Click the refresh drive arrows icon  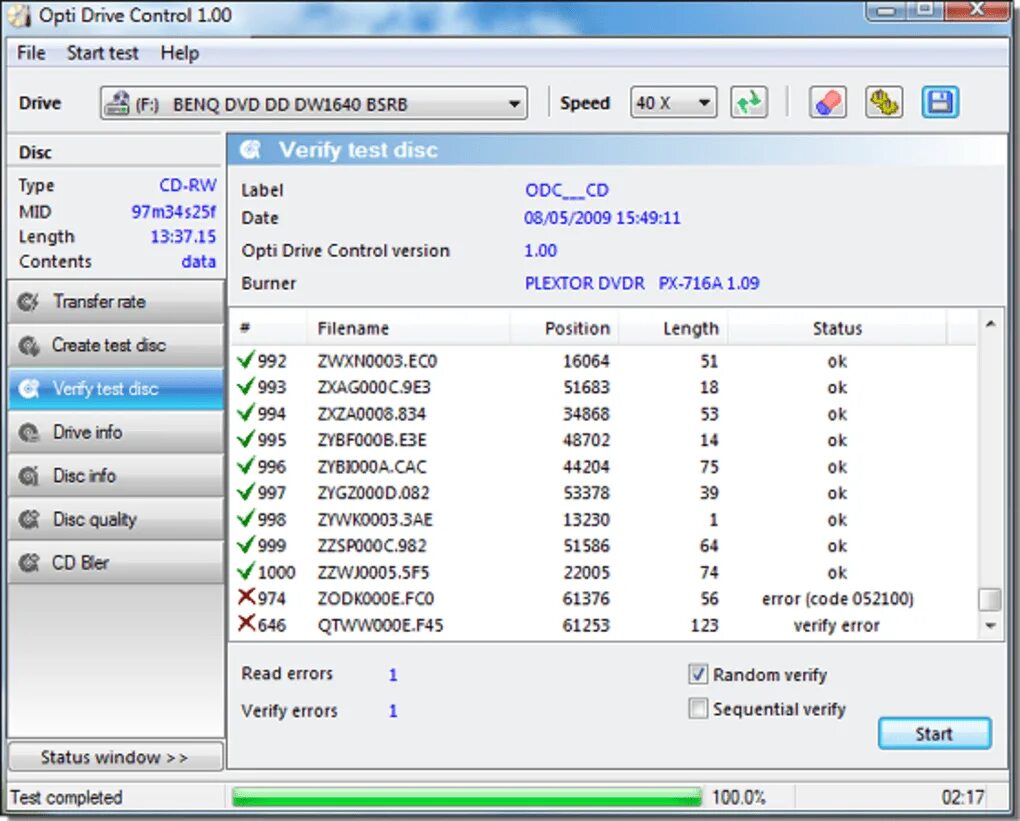click(x=749, y=103)
